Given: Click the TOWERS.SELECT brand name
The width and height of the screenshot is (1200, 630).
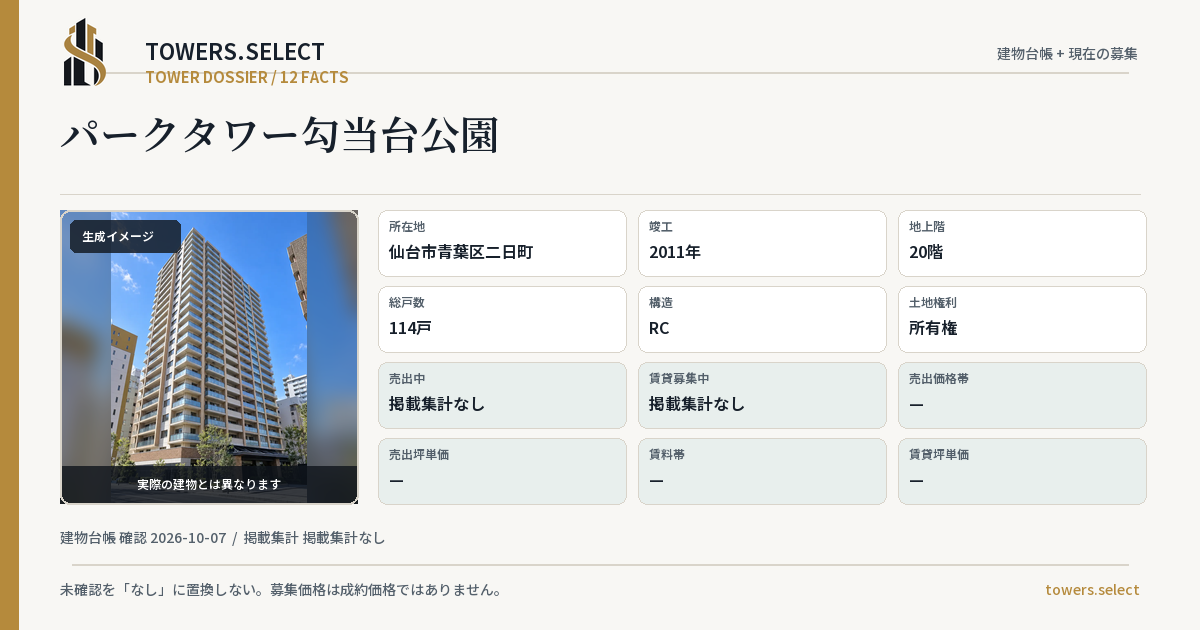Looking at the screenshot, I should click(x=235, y=52).
